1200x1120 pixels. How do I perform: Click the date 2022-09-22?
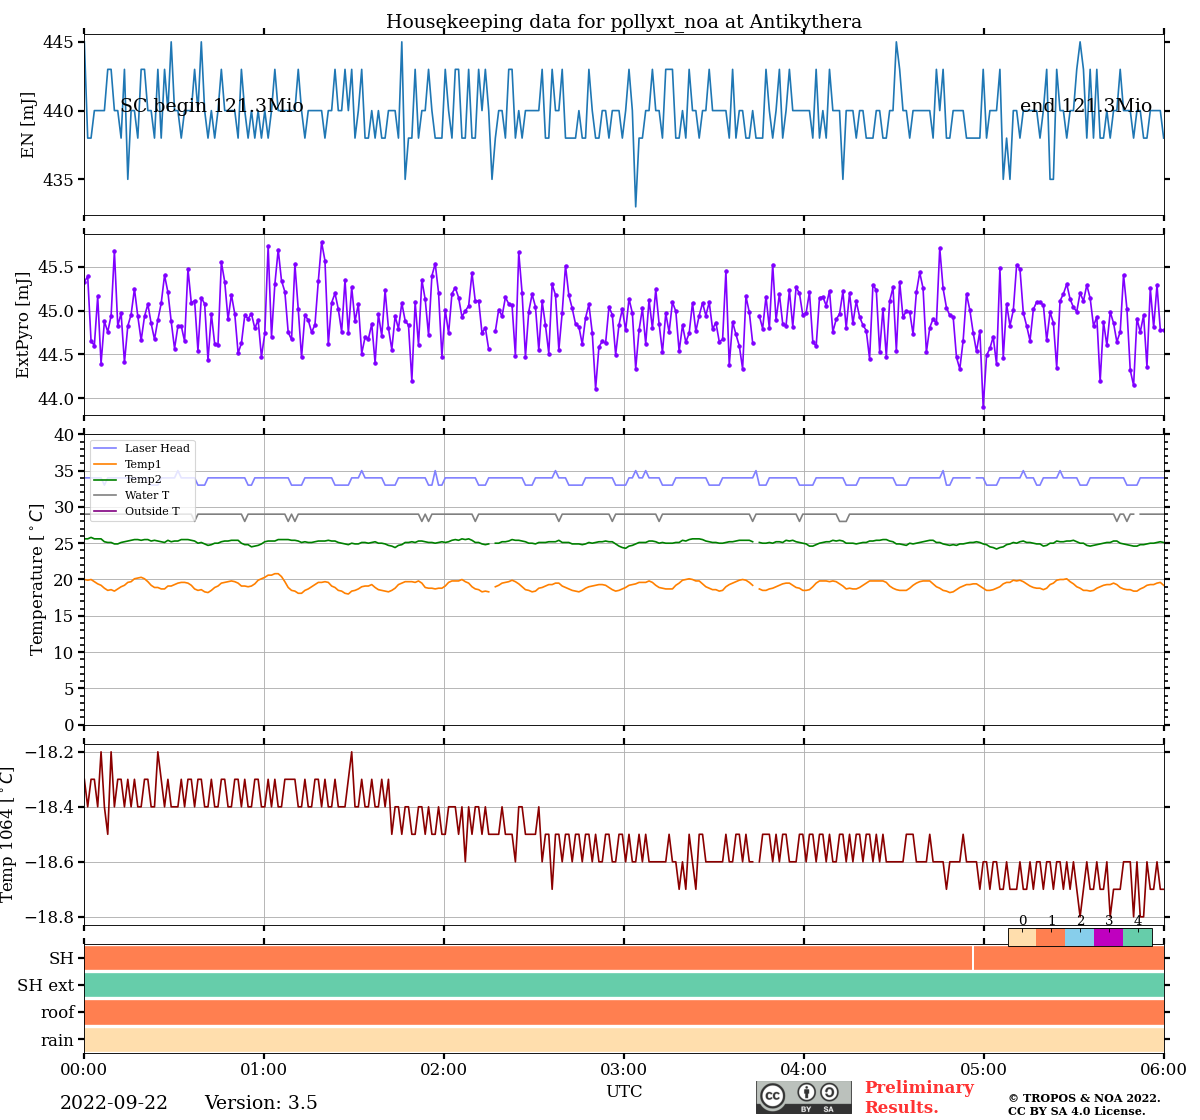(x=114, y=1103)
